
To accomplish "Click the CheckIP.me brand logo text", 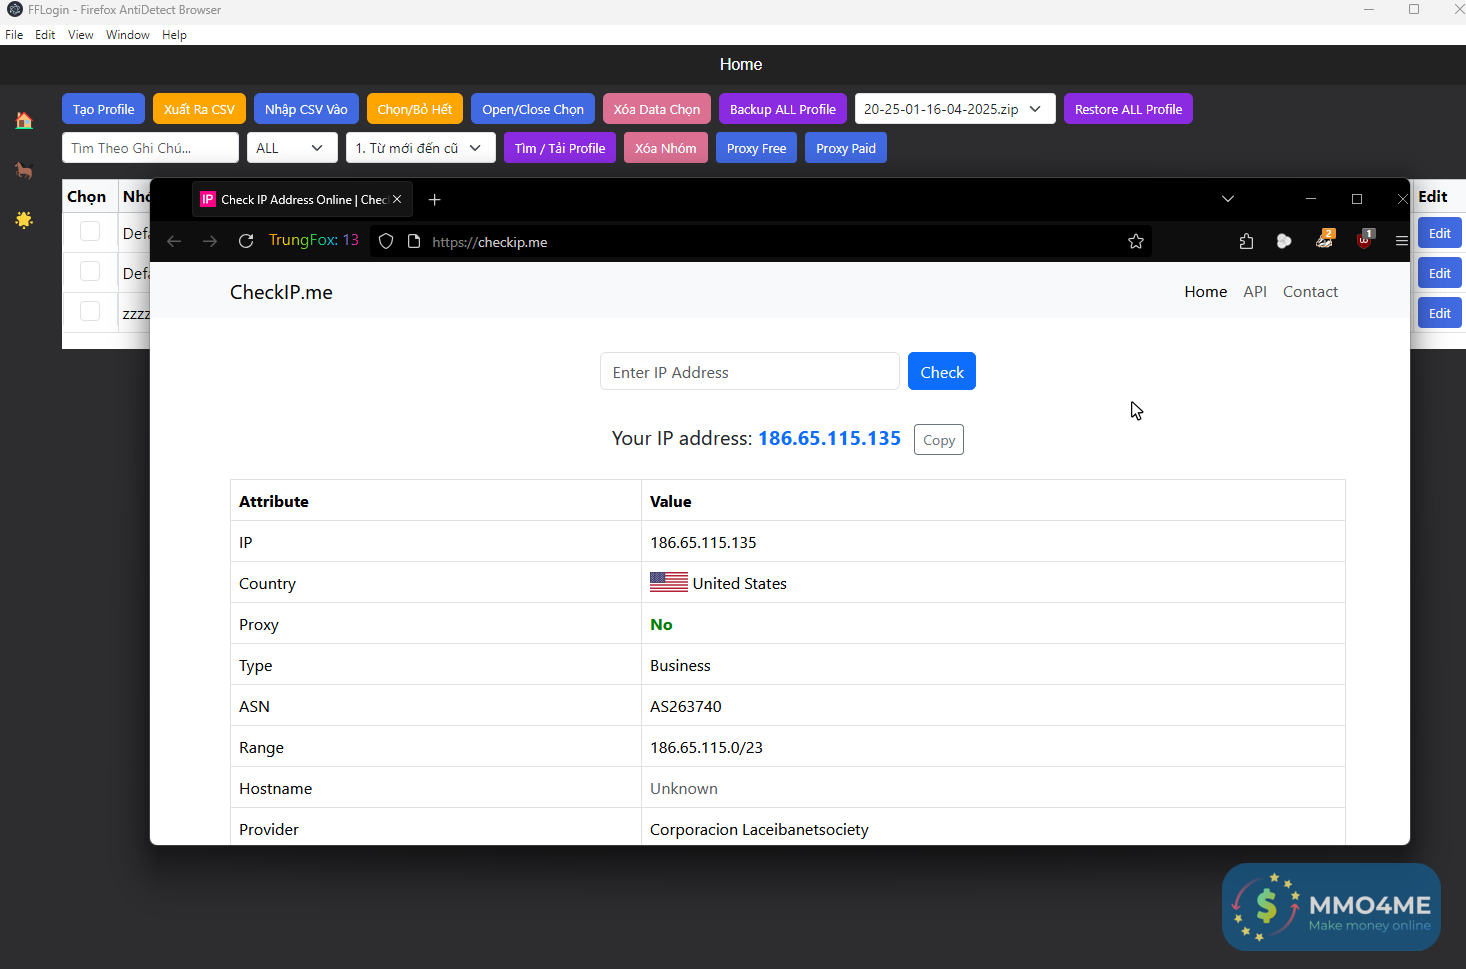I will coord(281,292).
